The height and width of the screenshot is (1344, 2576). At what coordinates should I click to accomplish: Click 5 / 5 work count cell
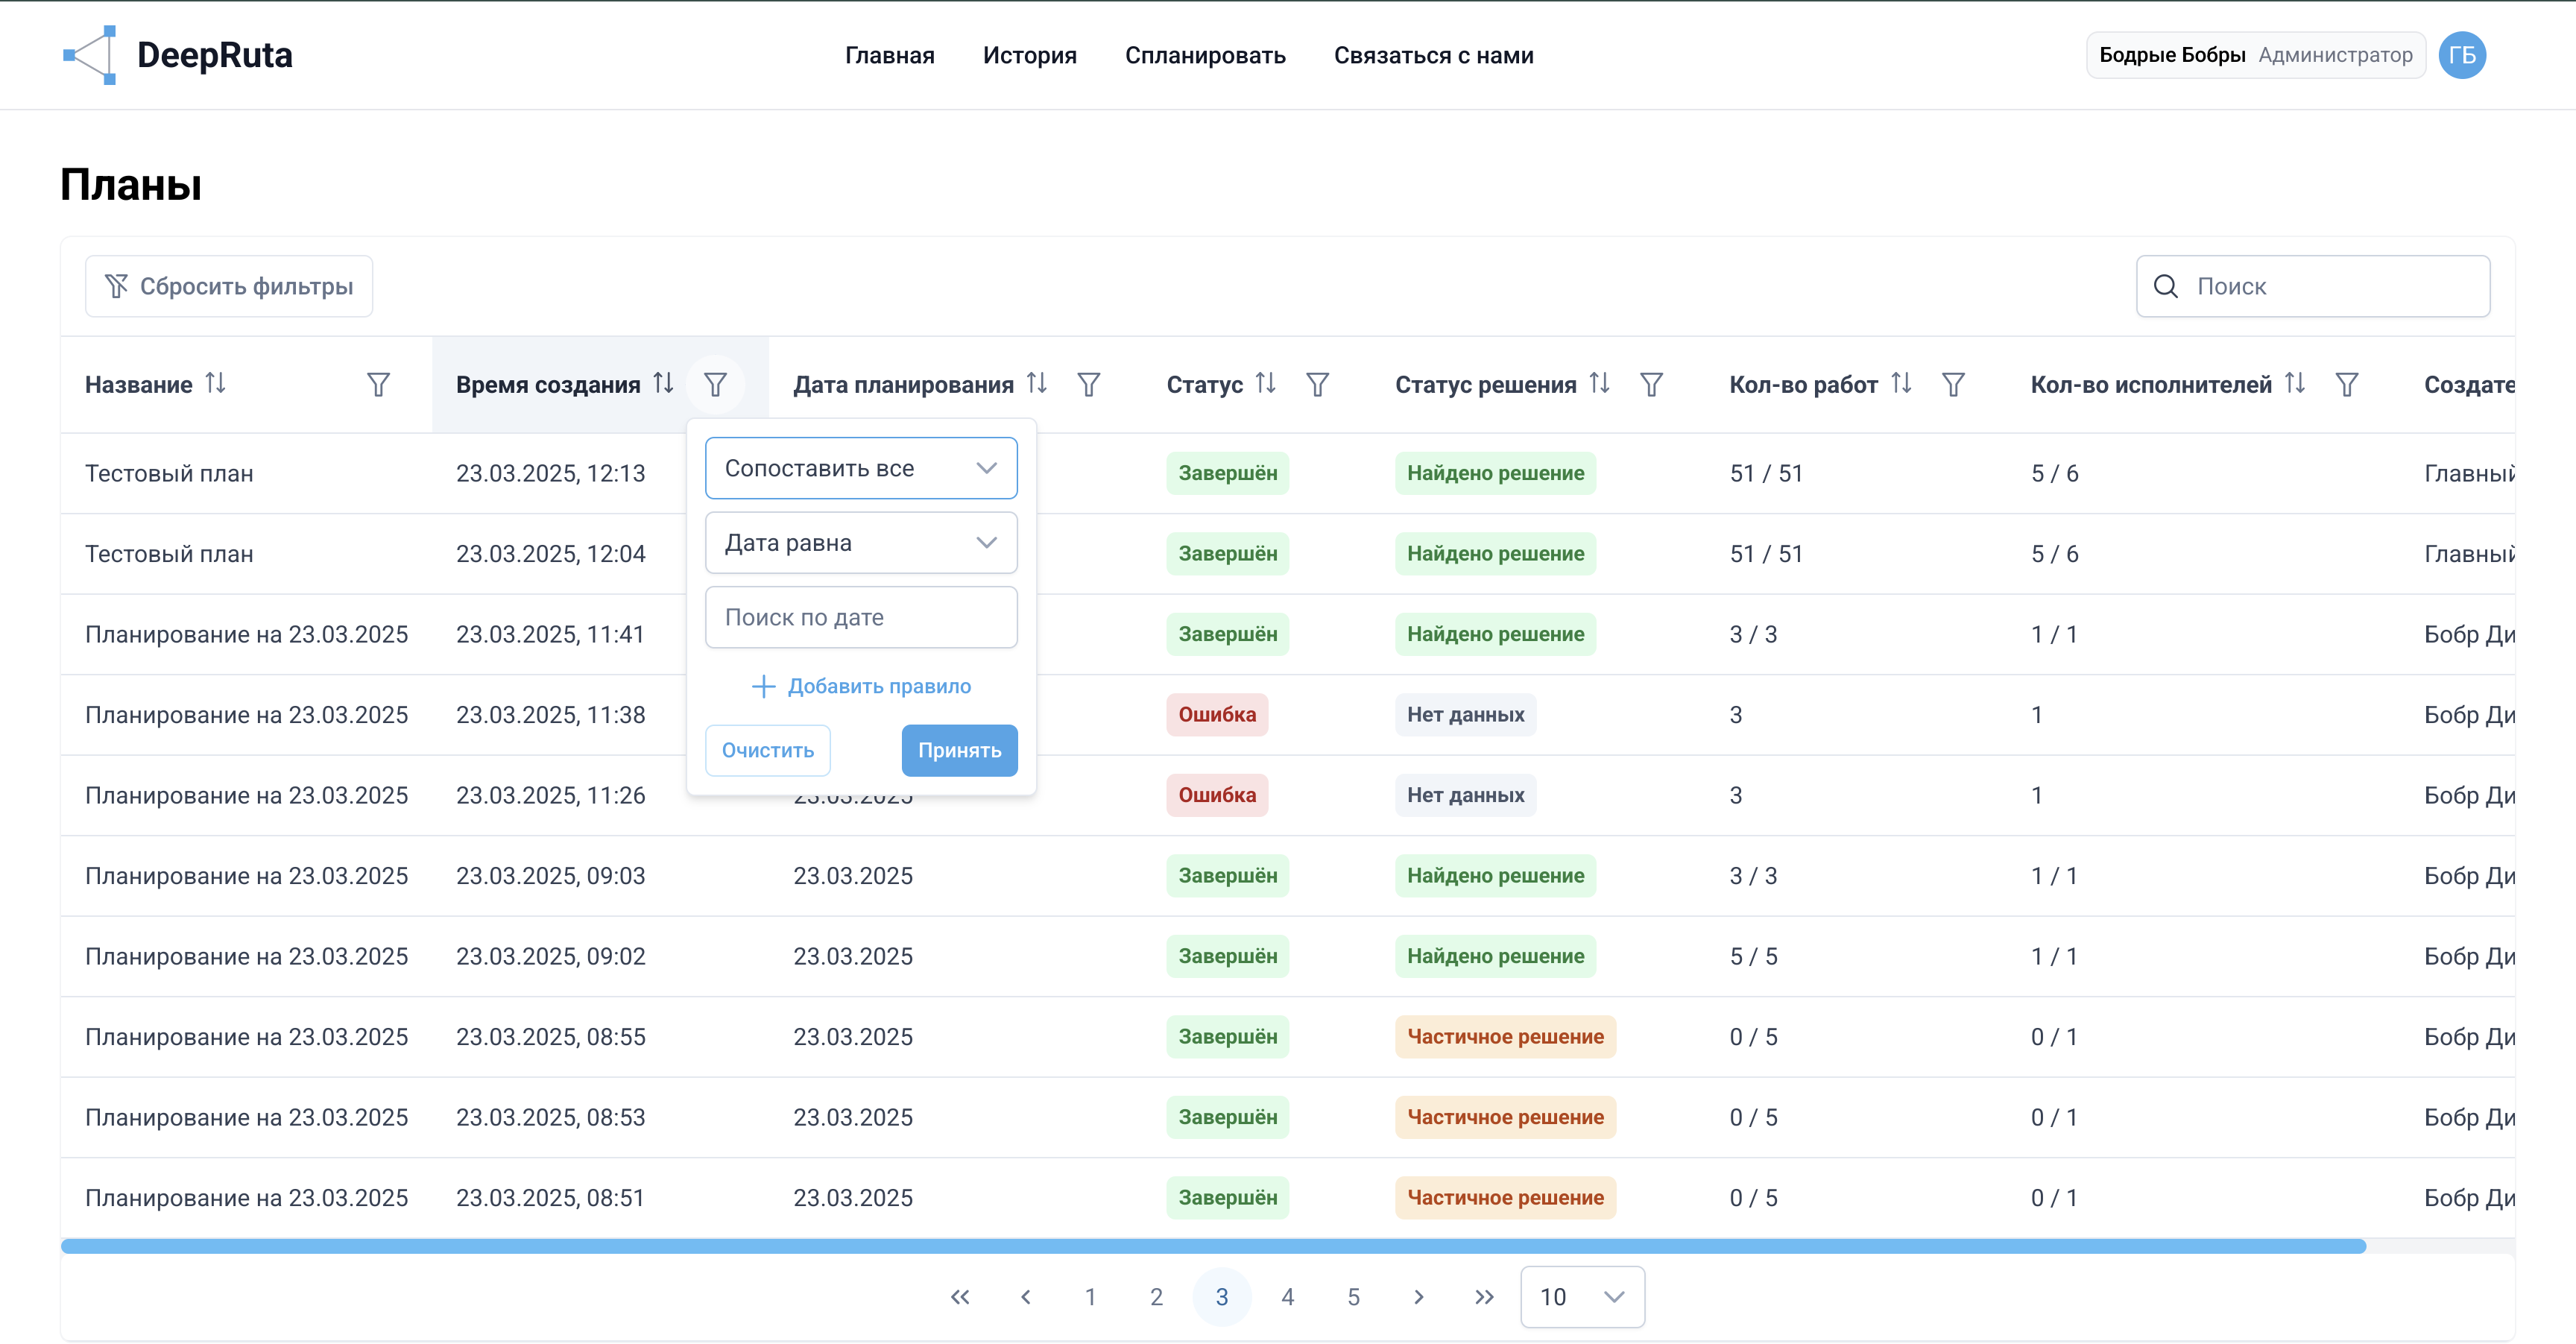click(x=1753, y=957)
